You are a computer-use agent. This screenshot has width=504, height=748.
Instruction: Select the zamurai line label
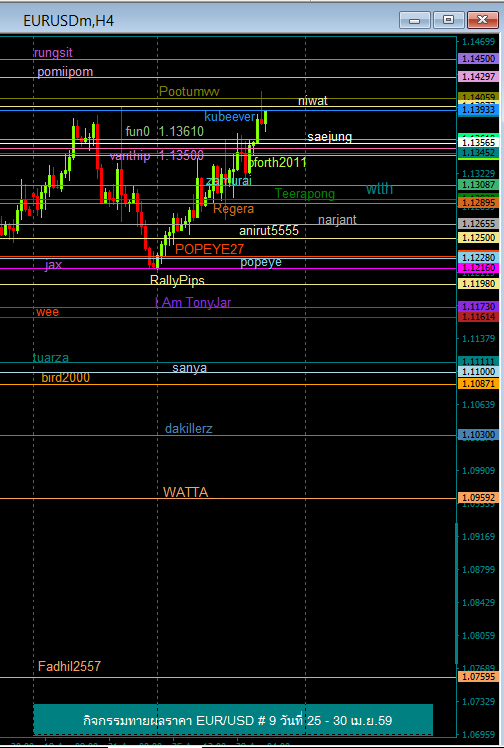point(228,181)
